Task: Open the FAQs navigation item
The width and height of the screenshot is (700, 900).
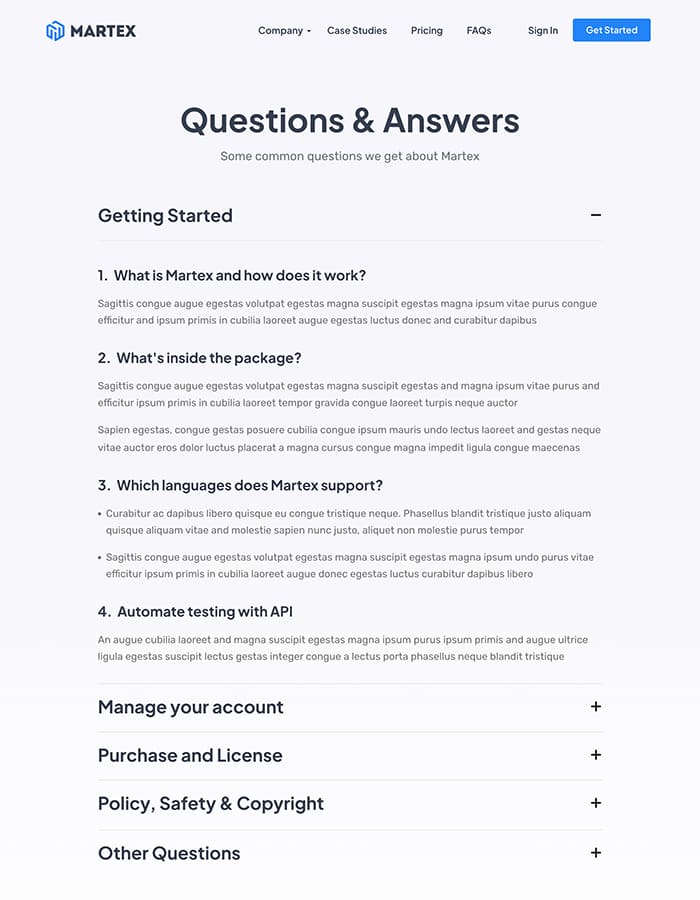Action: (479, 30)
